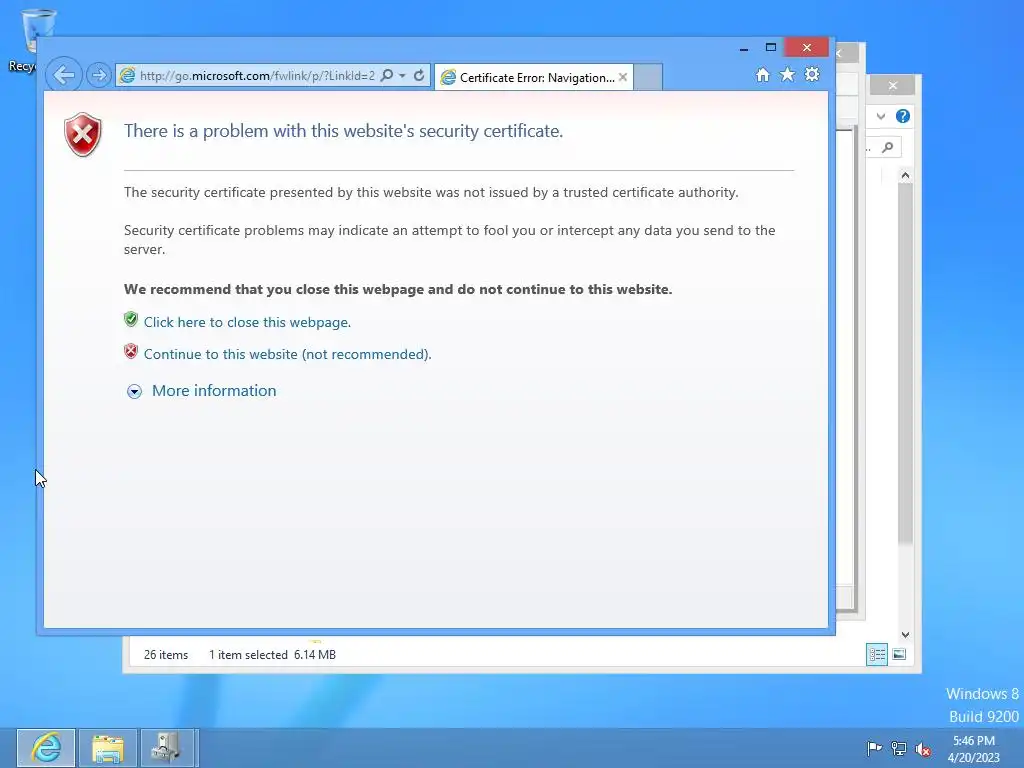Open Favorites star icon
1024x768 pixels.
pyautogui.click(x=788, y=74)
